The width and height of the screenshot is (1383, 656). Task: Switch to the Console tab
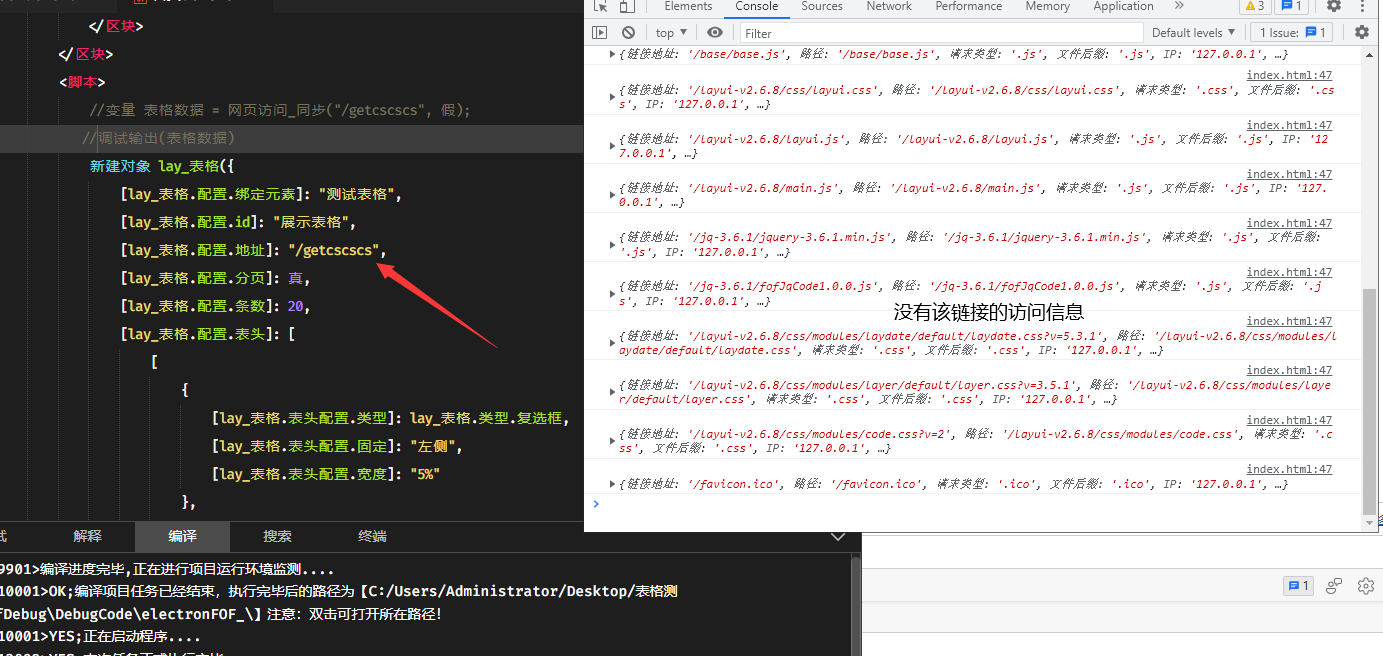click(757, 6)
